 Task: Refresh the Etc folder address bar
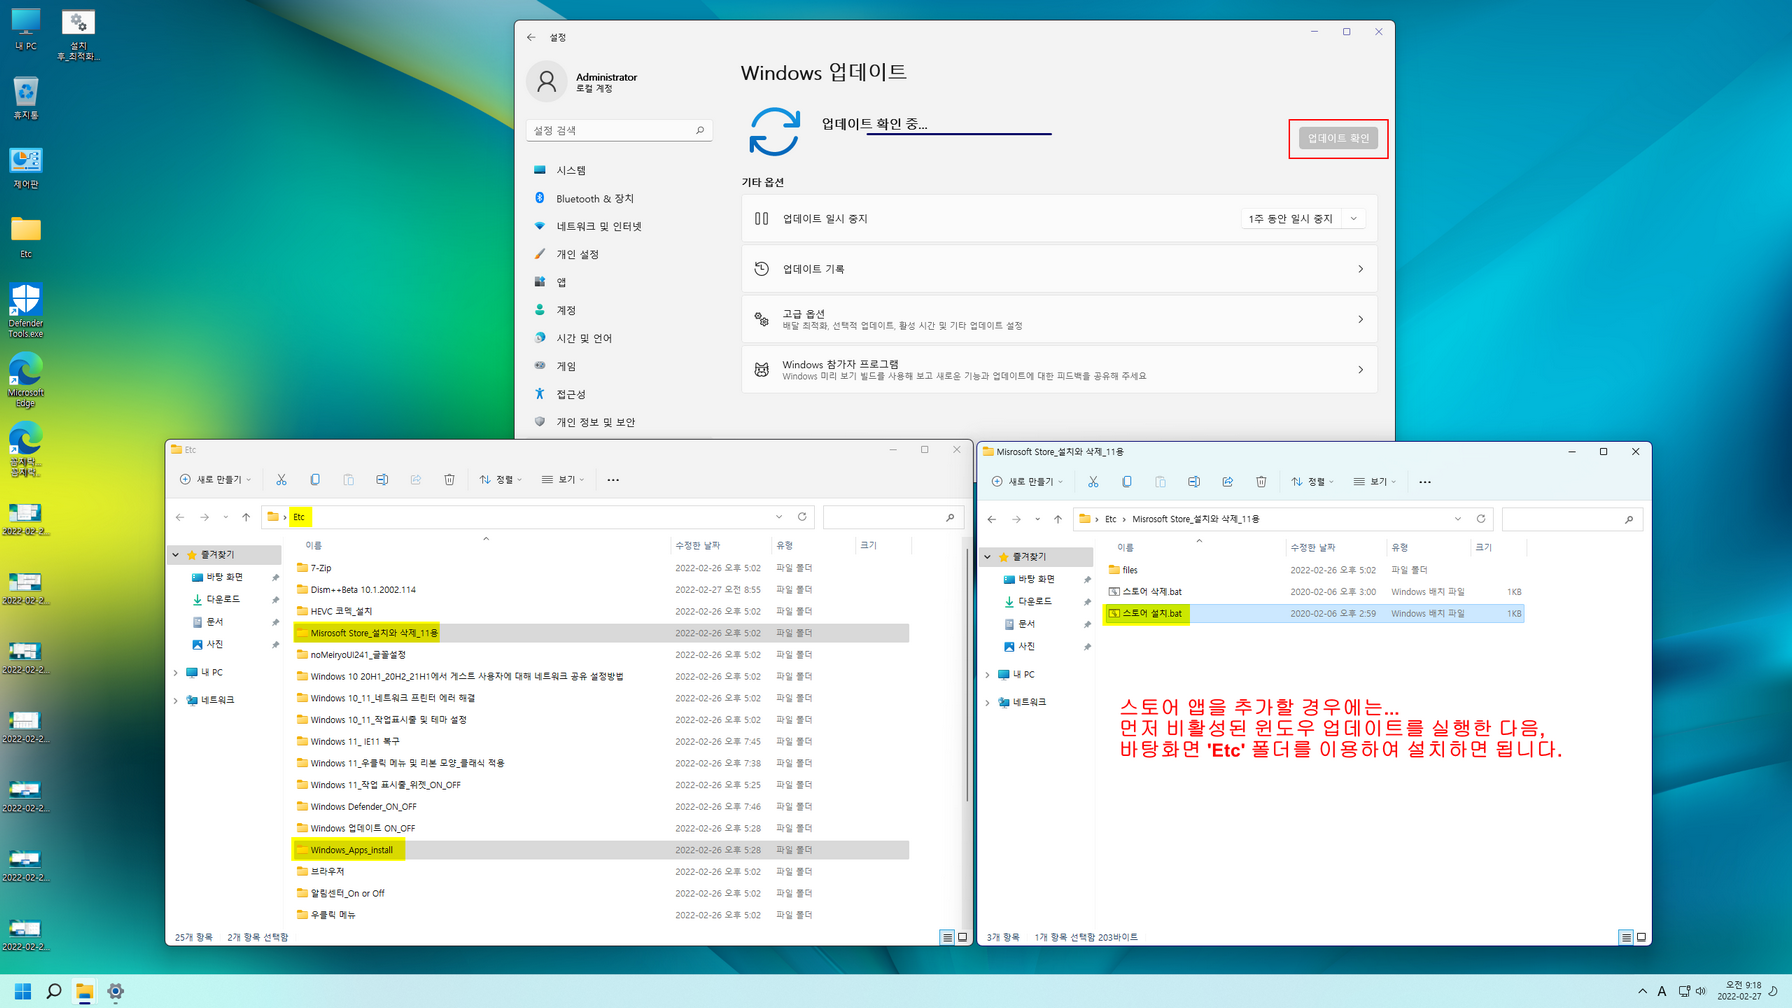[802, 517]
